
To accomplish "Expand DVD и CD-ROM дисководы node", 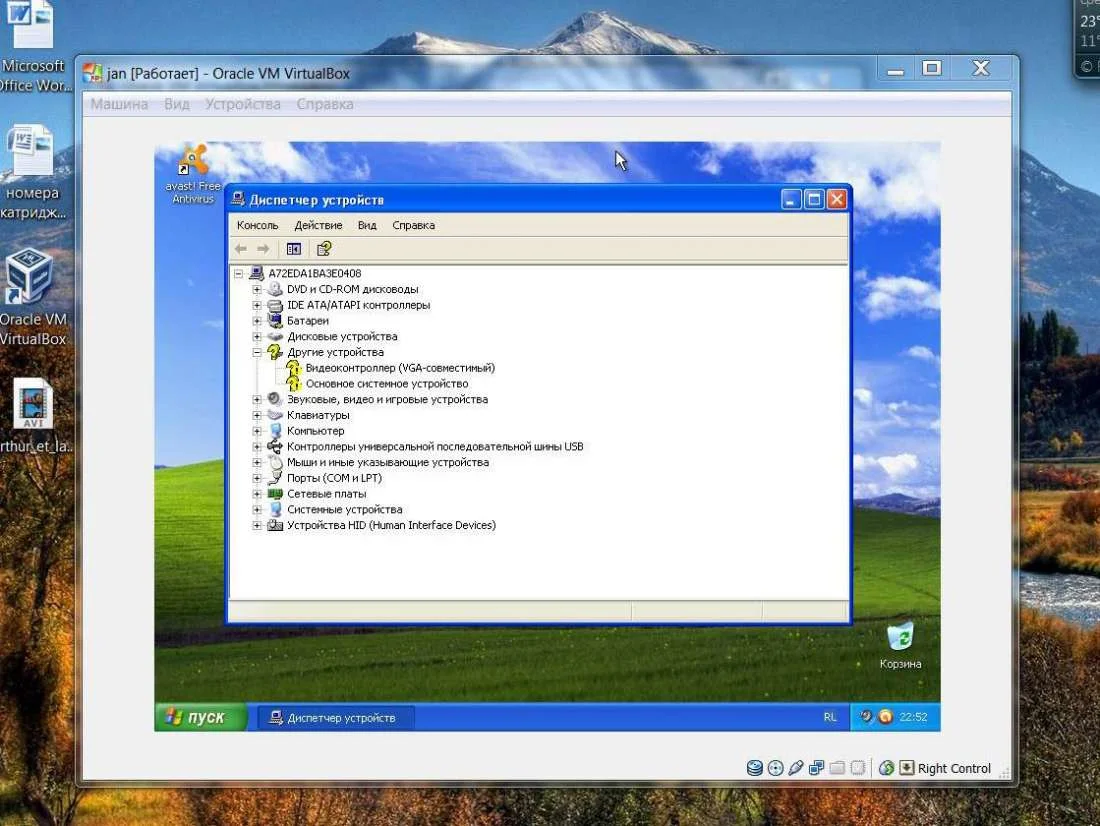I will coord(257,289).
